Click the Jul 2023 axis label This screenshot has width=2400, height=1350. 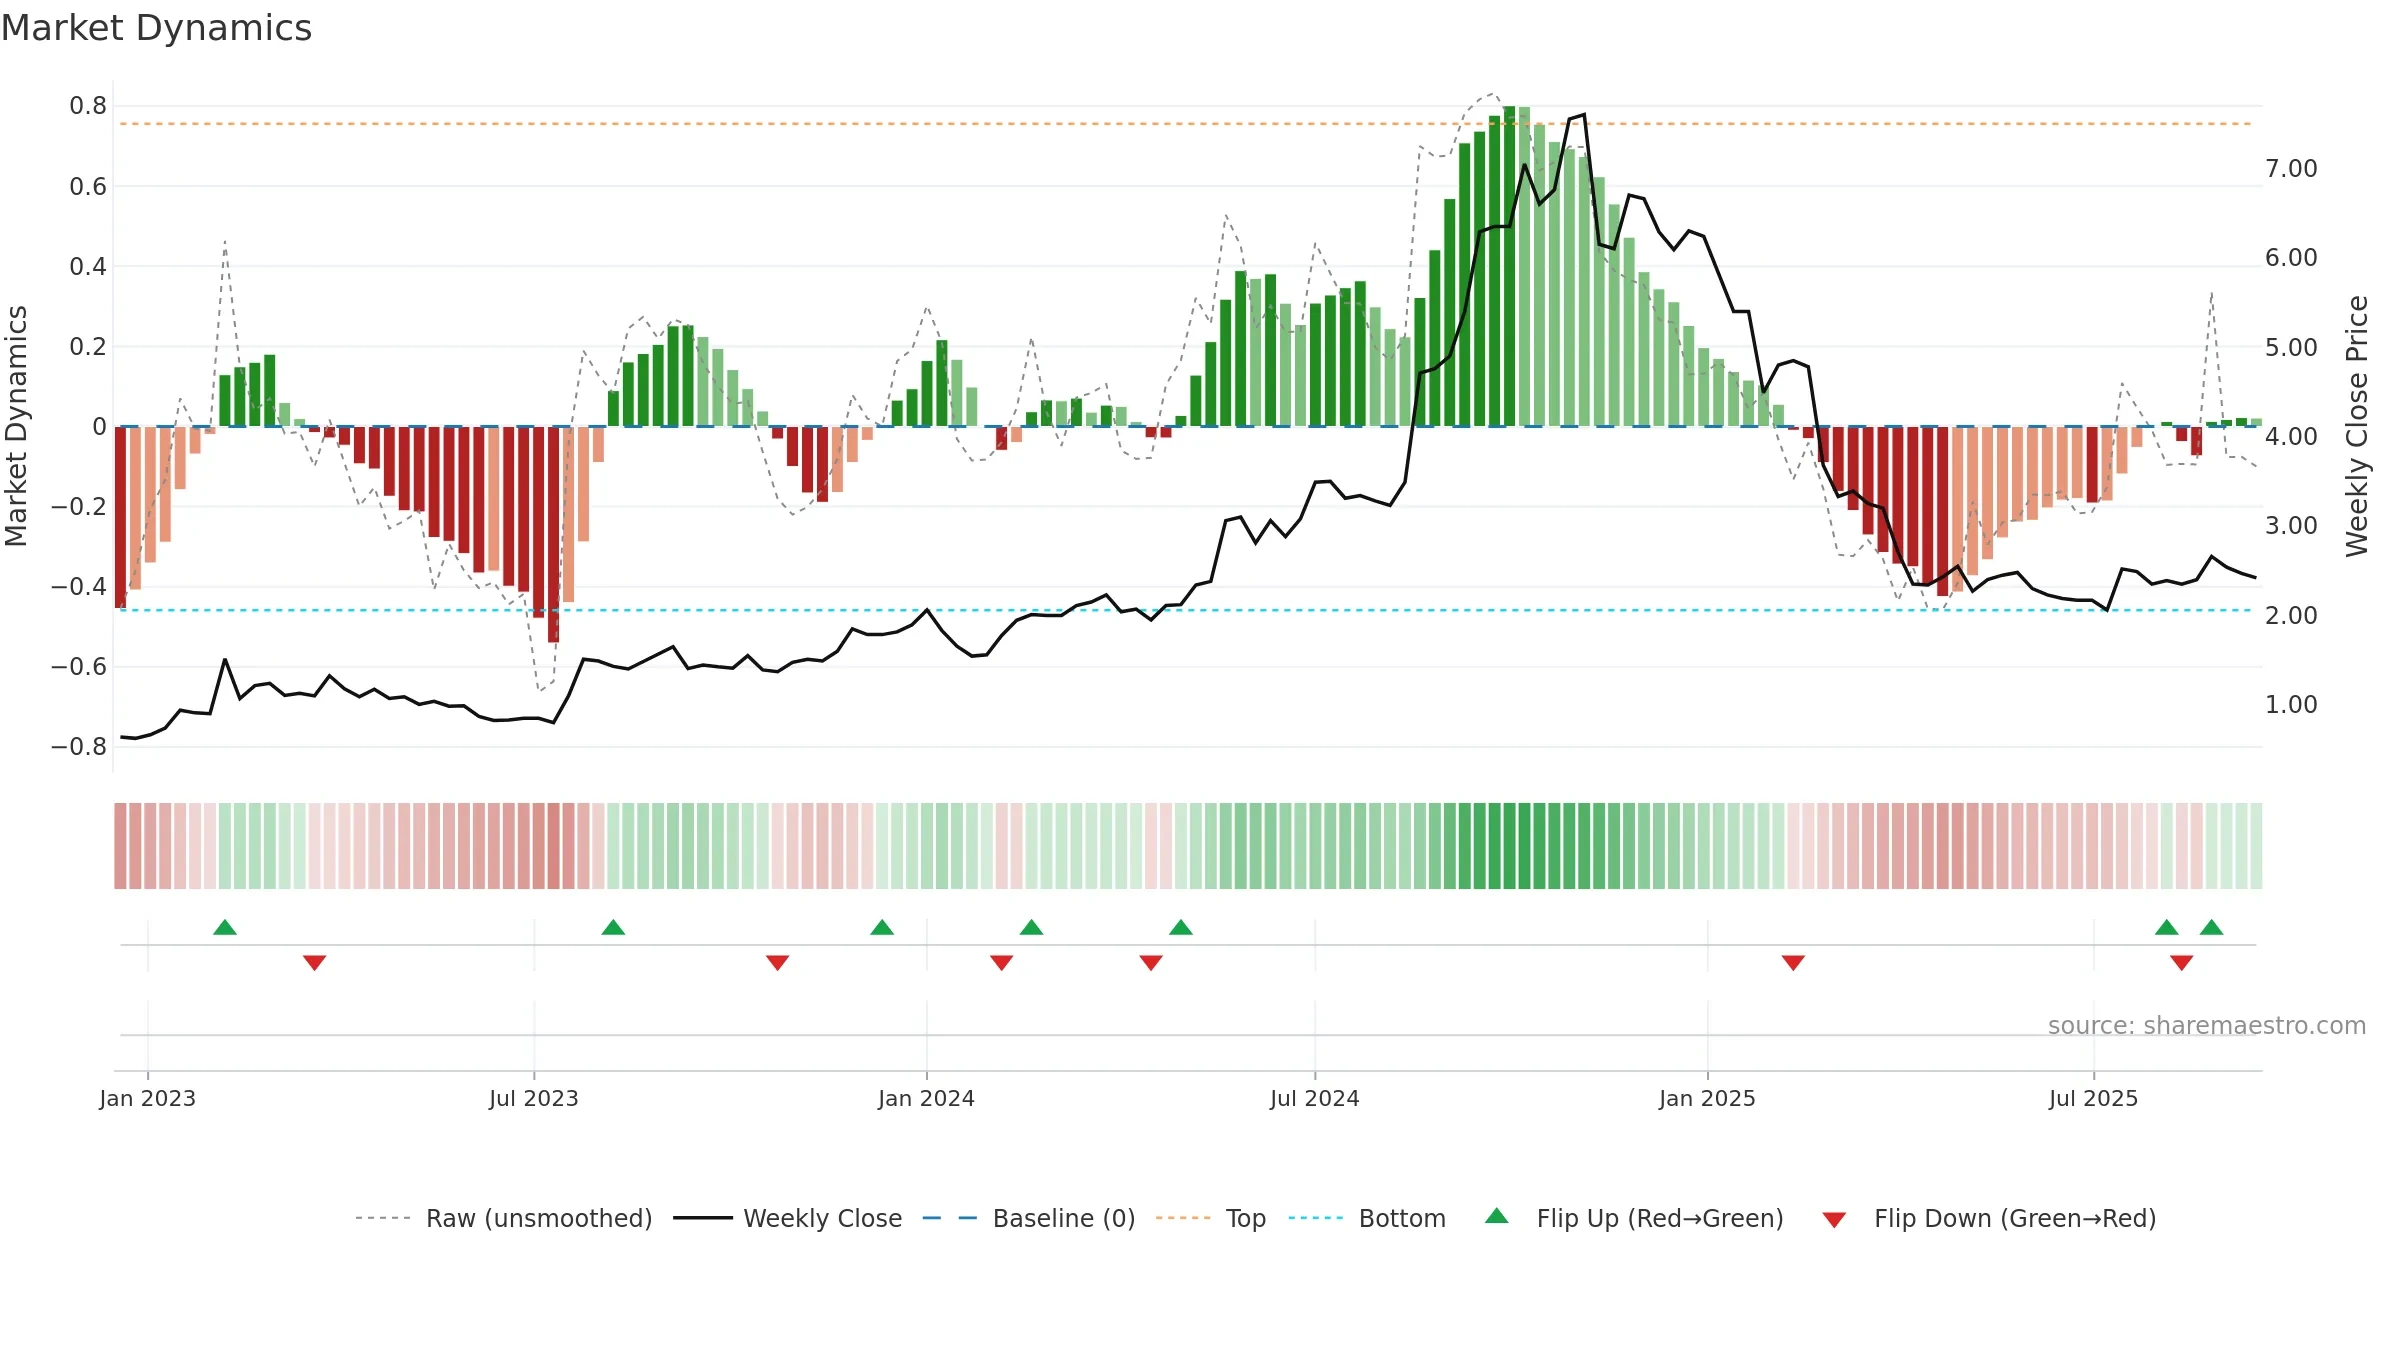534,1098
